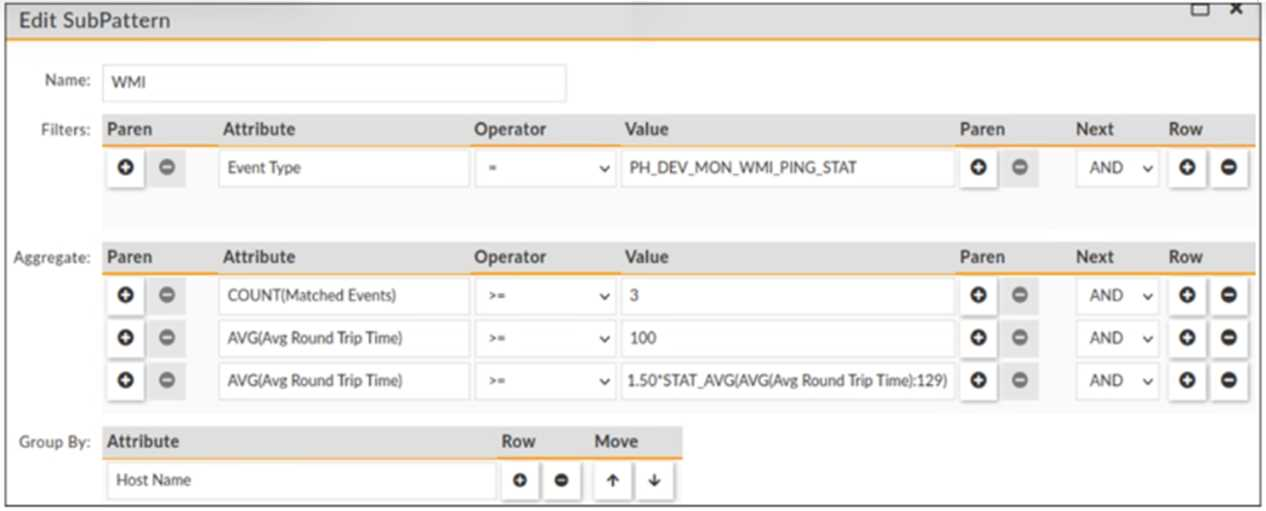Delete the COUNT(Matched Events) aggregate row
The image size is (1266, 511).
tap(1229, 296)
